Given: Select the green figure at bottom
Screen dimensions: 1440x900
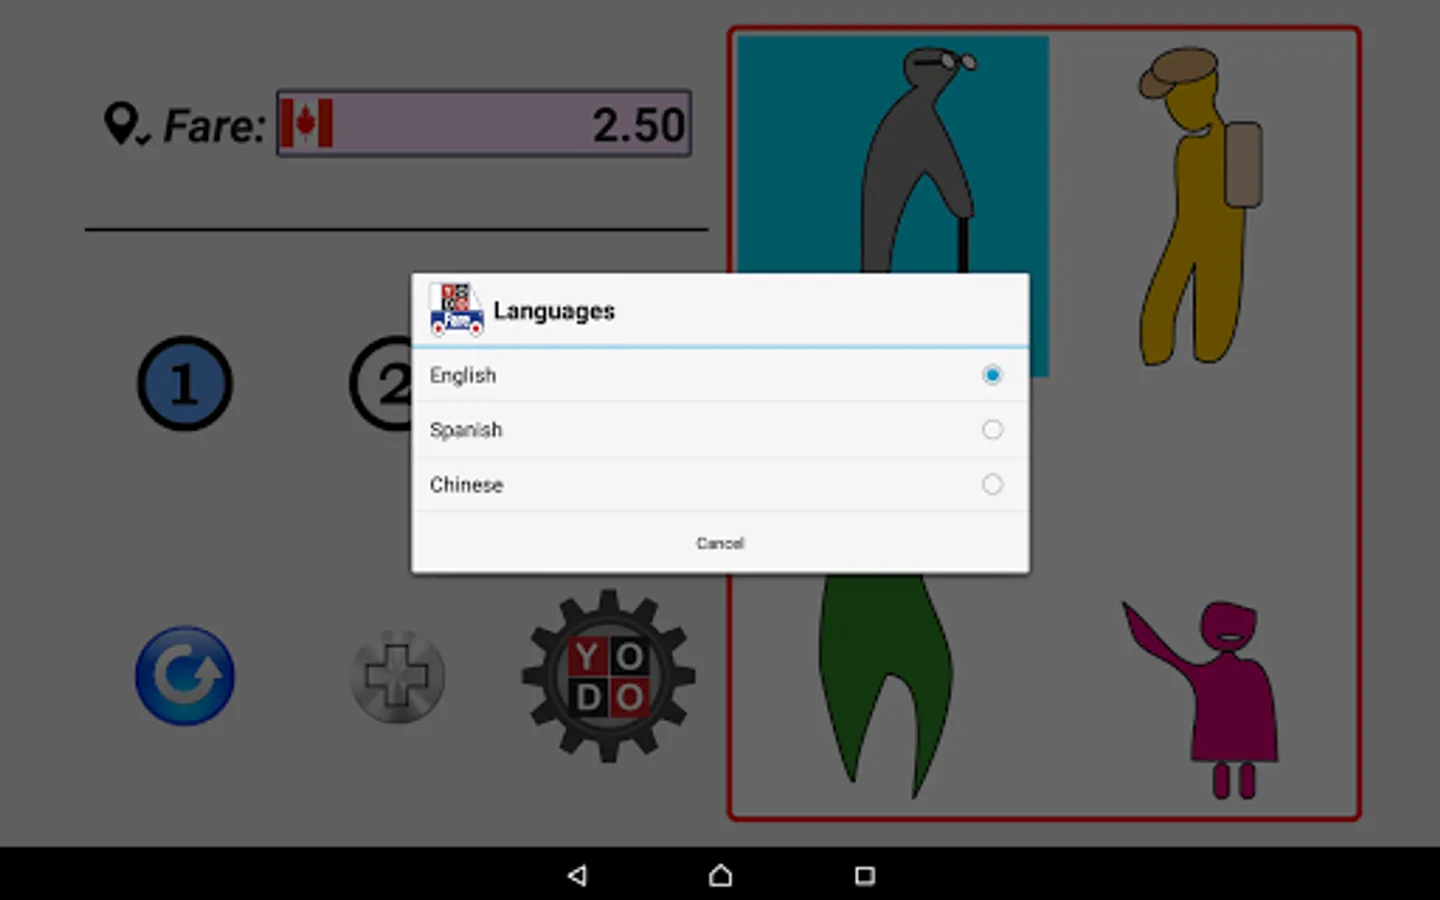Looking at the screenshot, I should click(885, 685).
